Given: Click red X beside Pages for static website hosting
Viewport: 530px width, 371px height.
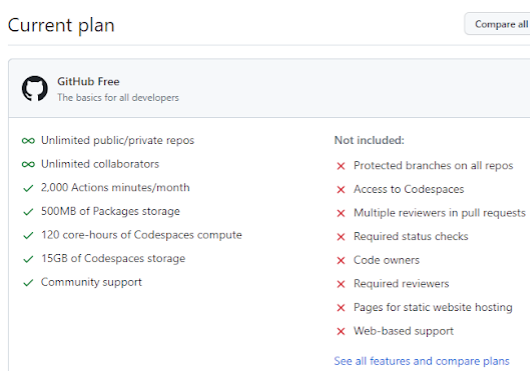Looking at the screenshot, I should [x=341, y=307].
